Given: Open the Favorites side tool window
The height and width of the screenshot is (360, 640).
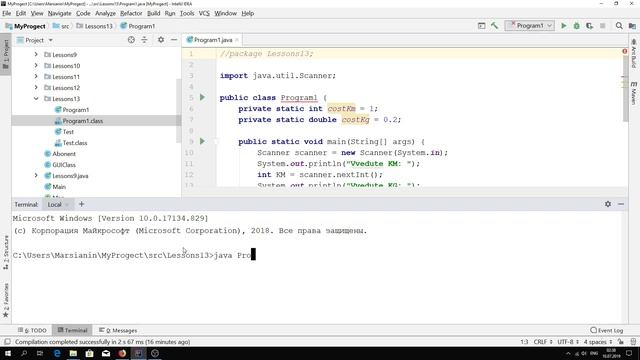Looking at the screenshot, I should tap(6, 300).
